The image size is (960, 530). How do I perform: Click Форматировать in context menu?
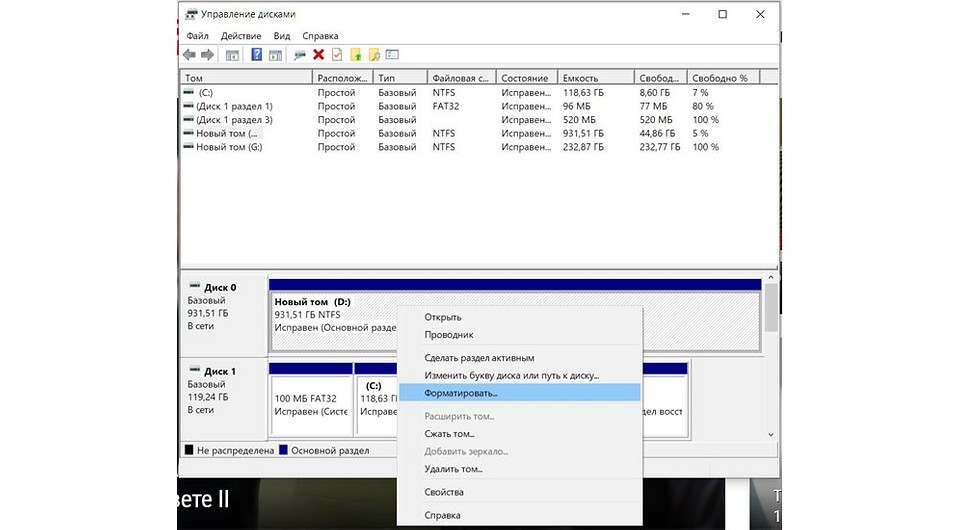pyautogui.click(x=519, y=393)
